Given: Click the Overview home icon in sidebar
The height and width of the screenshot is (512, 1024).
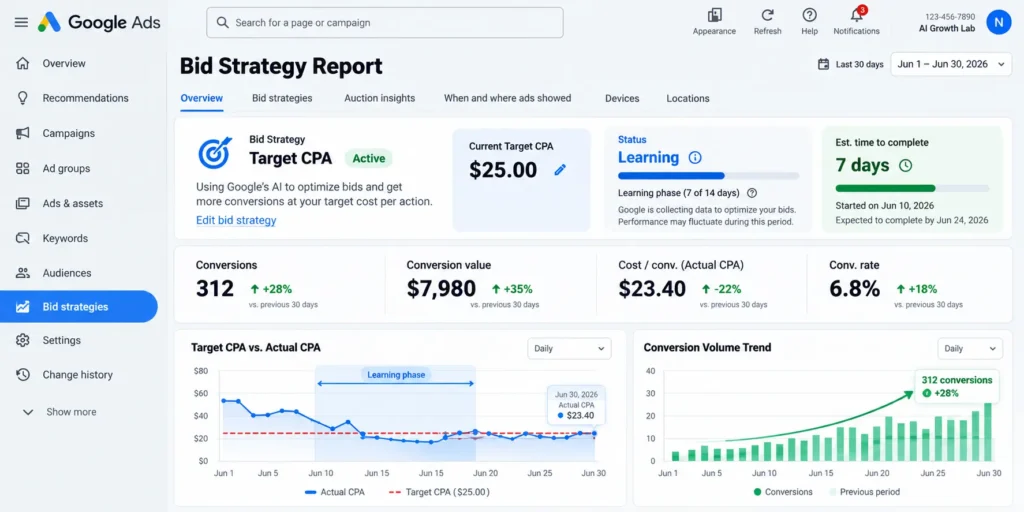Looking at the screenshot, I should [x=23, y=63].
